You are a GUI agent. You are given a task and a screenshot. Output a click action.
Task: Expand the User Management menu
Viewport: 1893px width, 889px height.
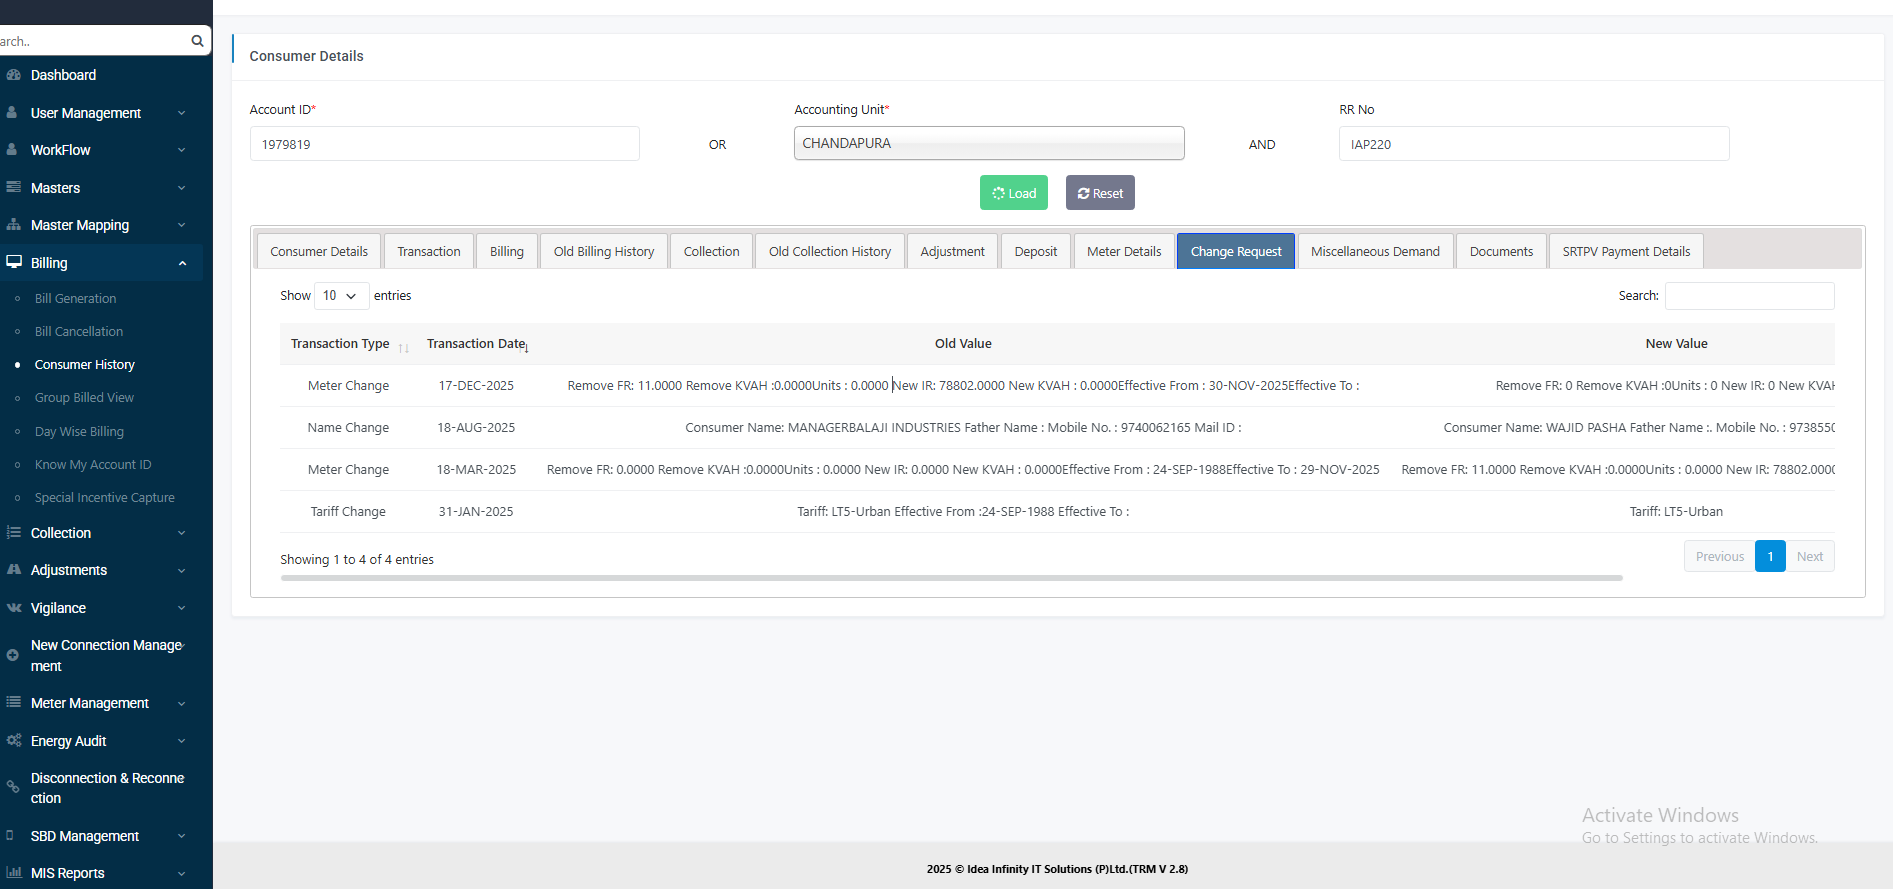pos(100,113)
